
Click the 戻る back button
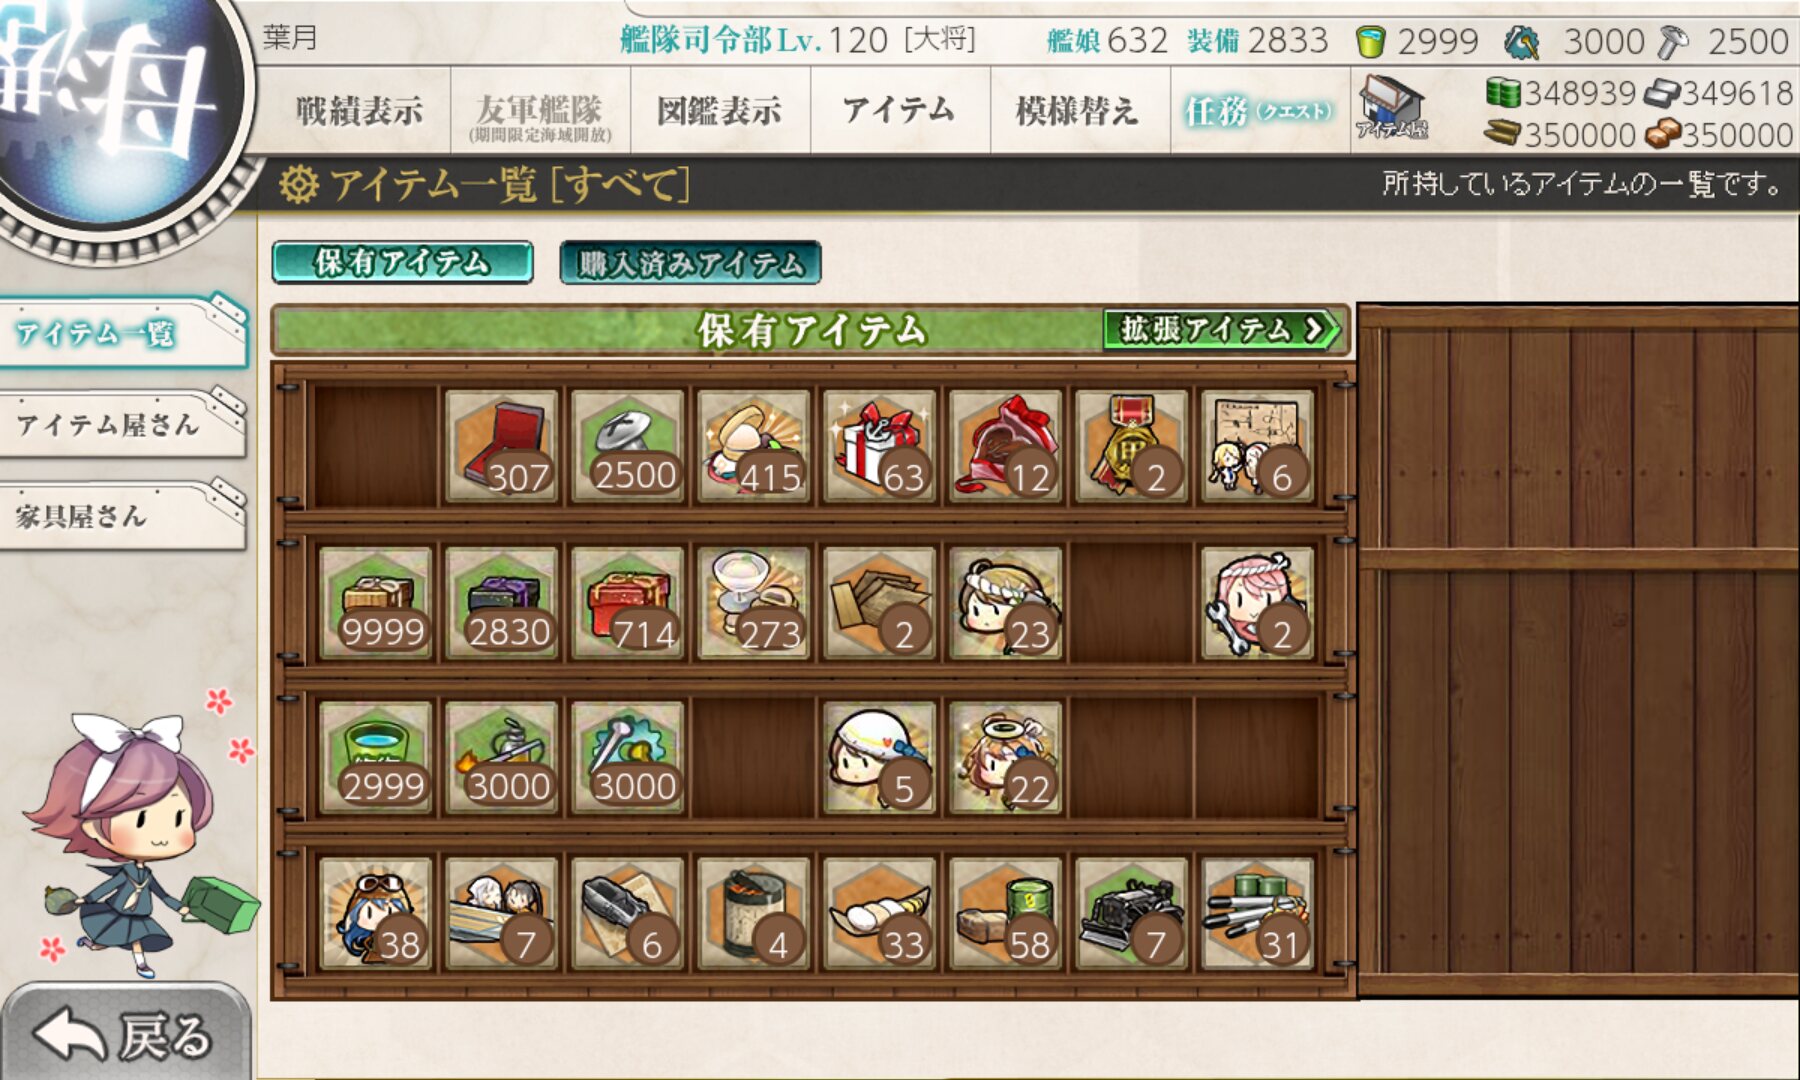click(125, 1033)
